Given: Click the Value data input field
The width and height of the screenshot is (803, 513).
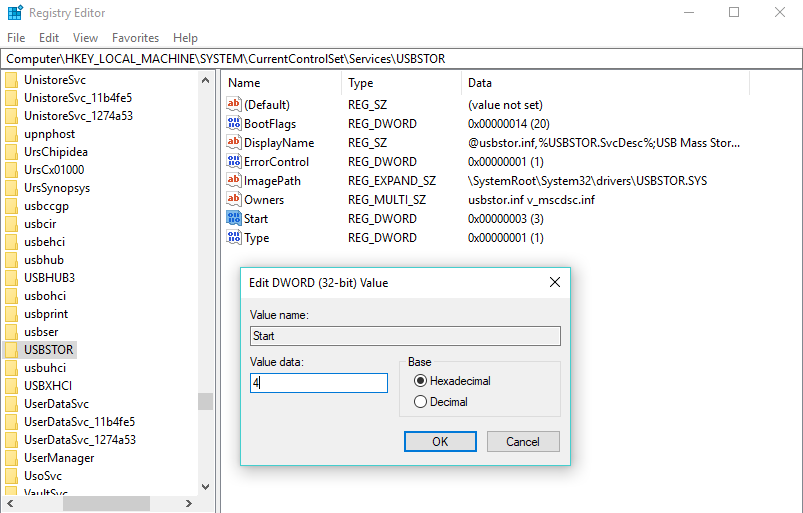Looking at the screenshot, I should (x=319, y=383).
